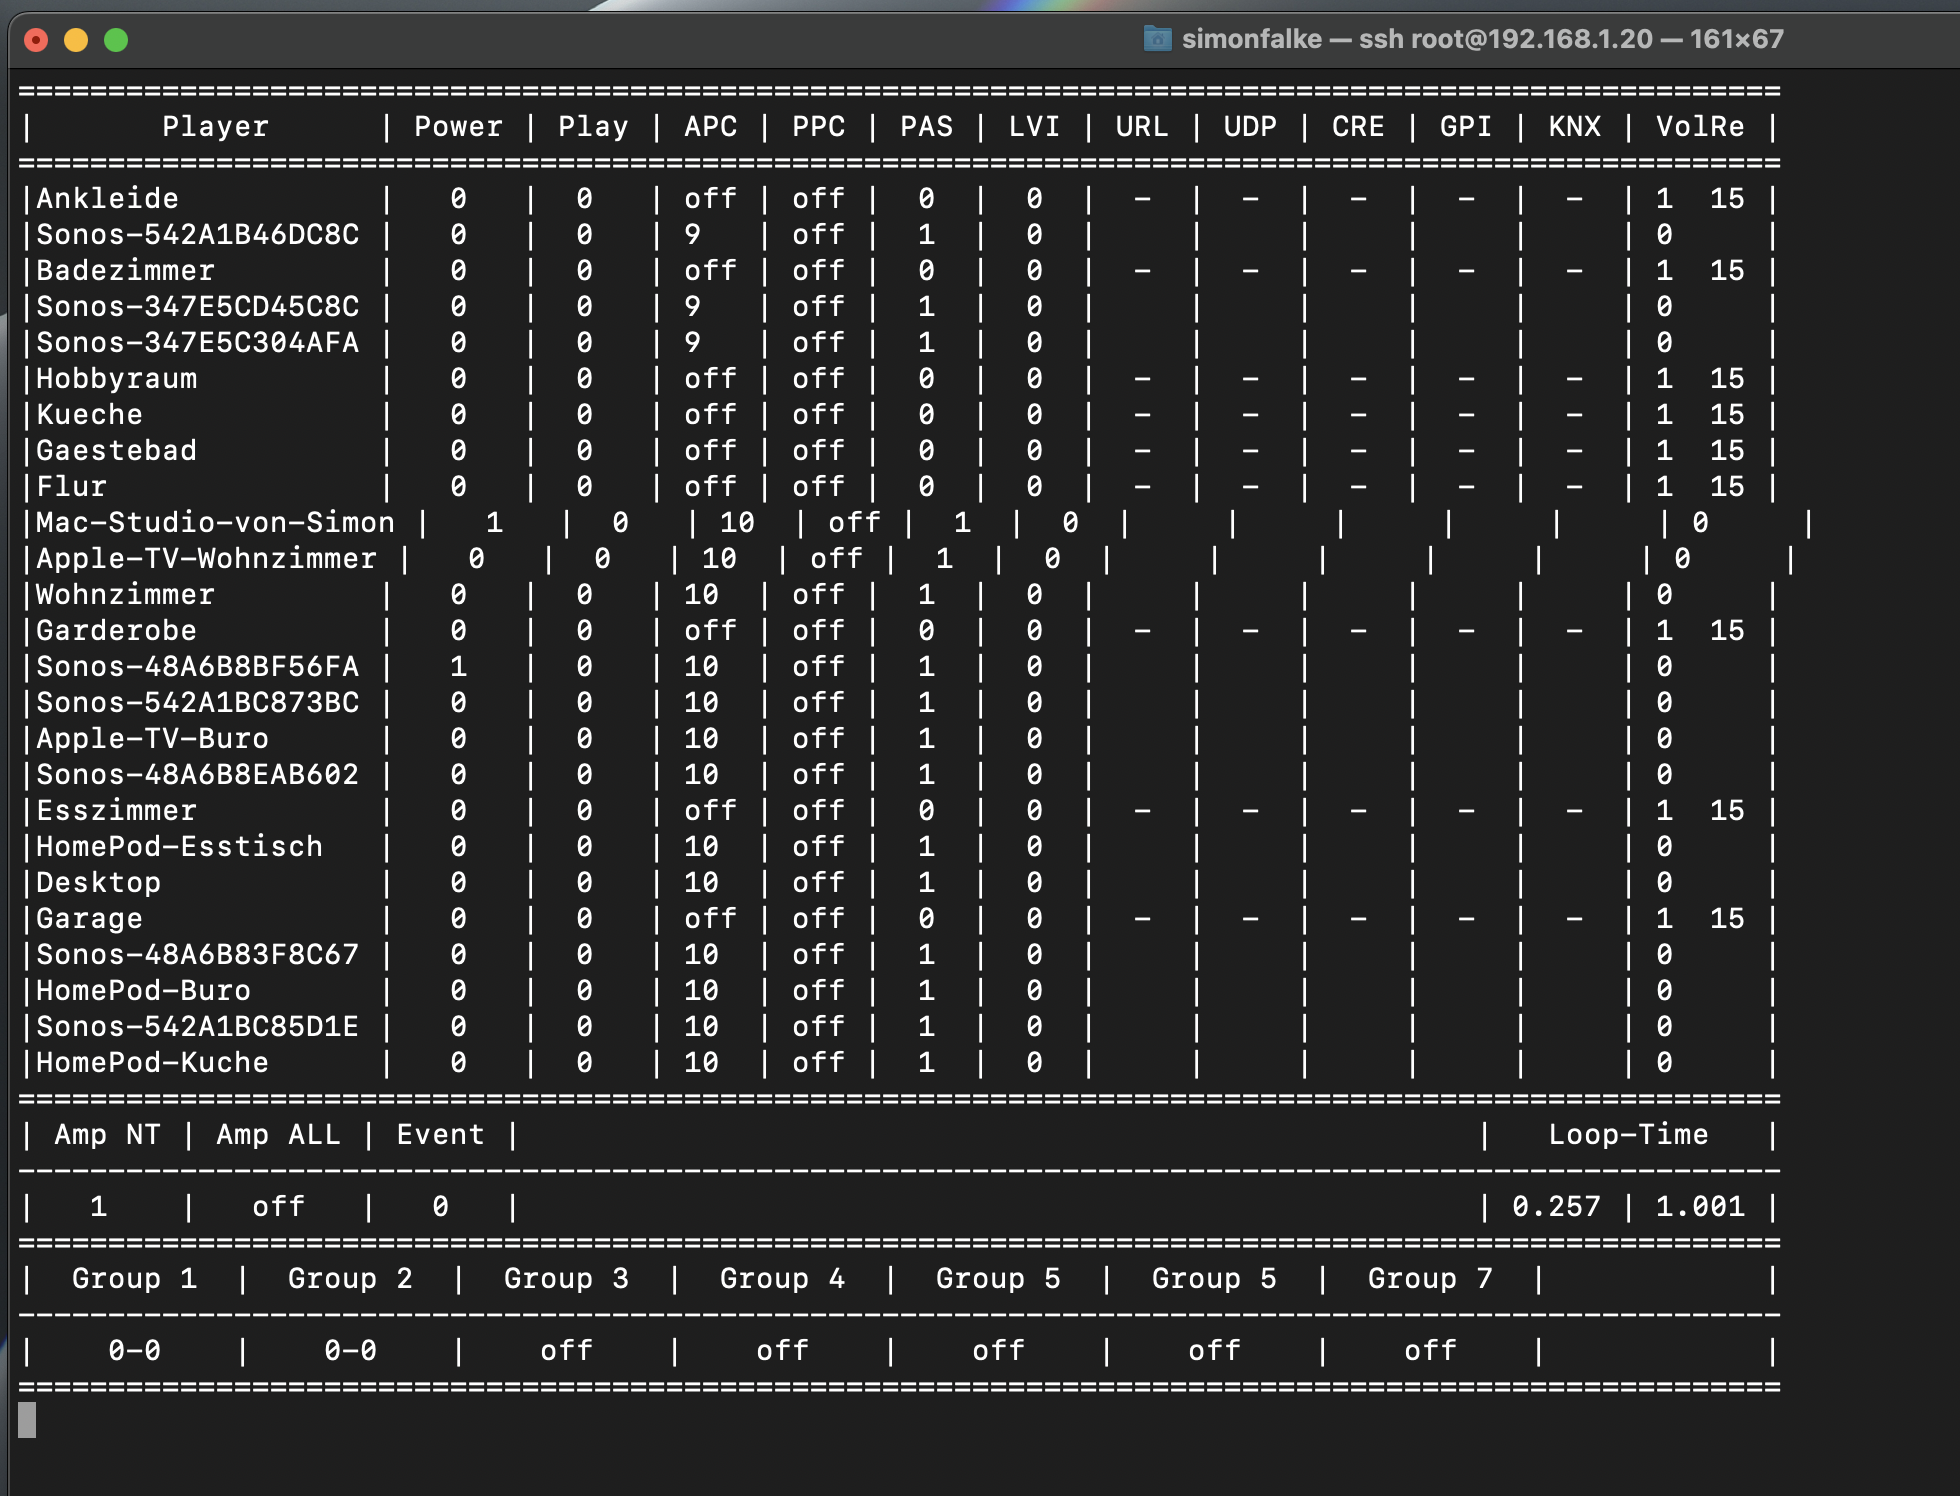The width and height of the screenshot is (1960, 1496).
Task: Click the Sonos-48A6B8BF56FA row name
Action: 197,667
